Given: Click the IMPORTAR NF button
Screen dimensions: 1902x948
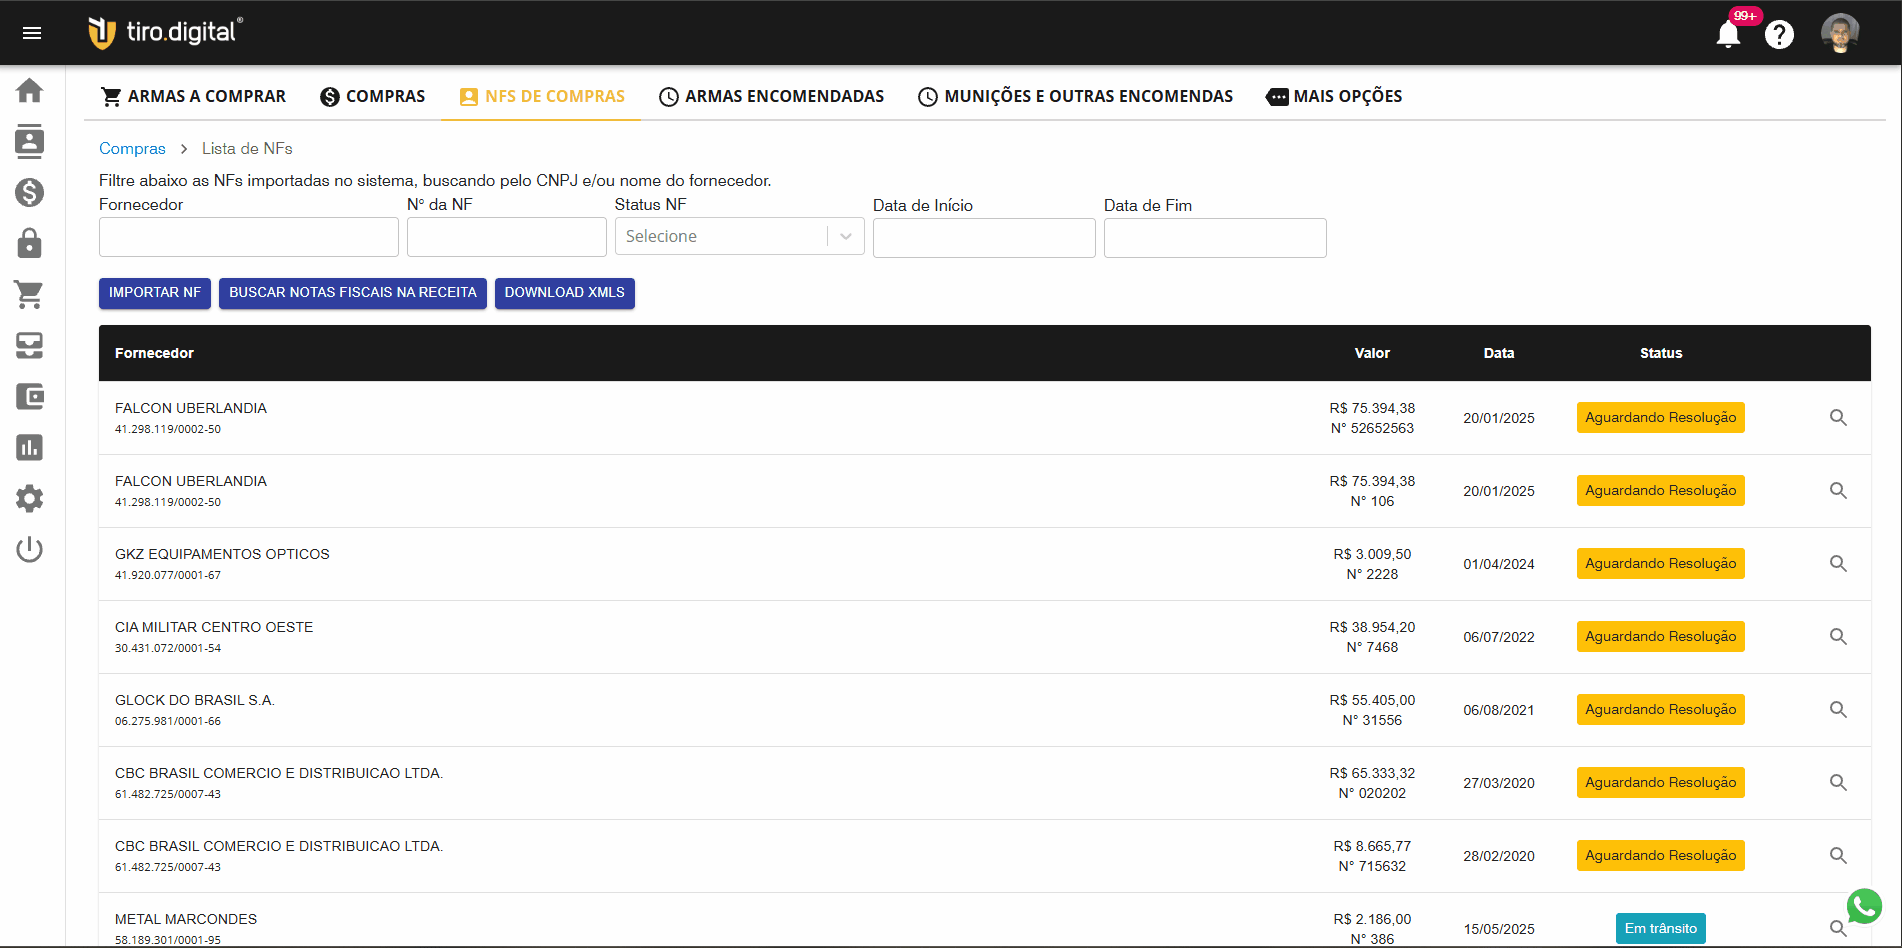Looking at the screenshot, I should coord(154,293).
